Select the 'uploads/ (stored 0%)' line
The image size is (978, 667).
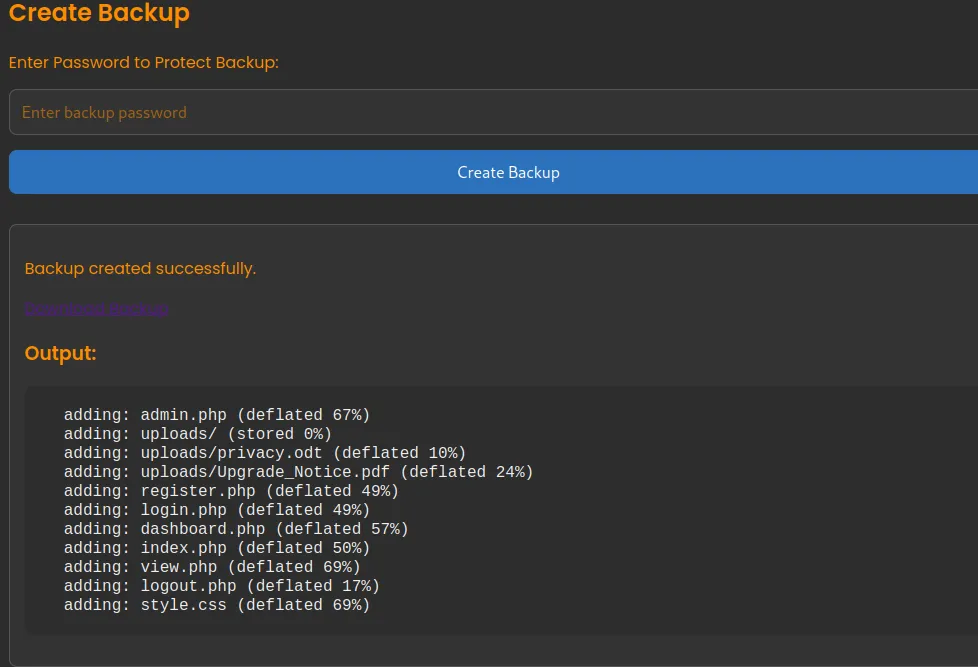[198, 434]
